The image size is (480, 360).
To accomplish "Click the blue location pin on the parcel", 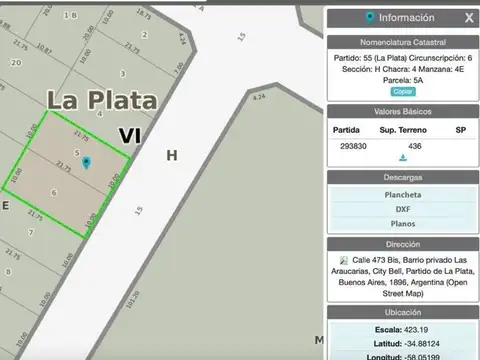I will pos(86,163).
